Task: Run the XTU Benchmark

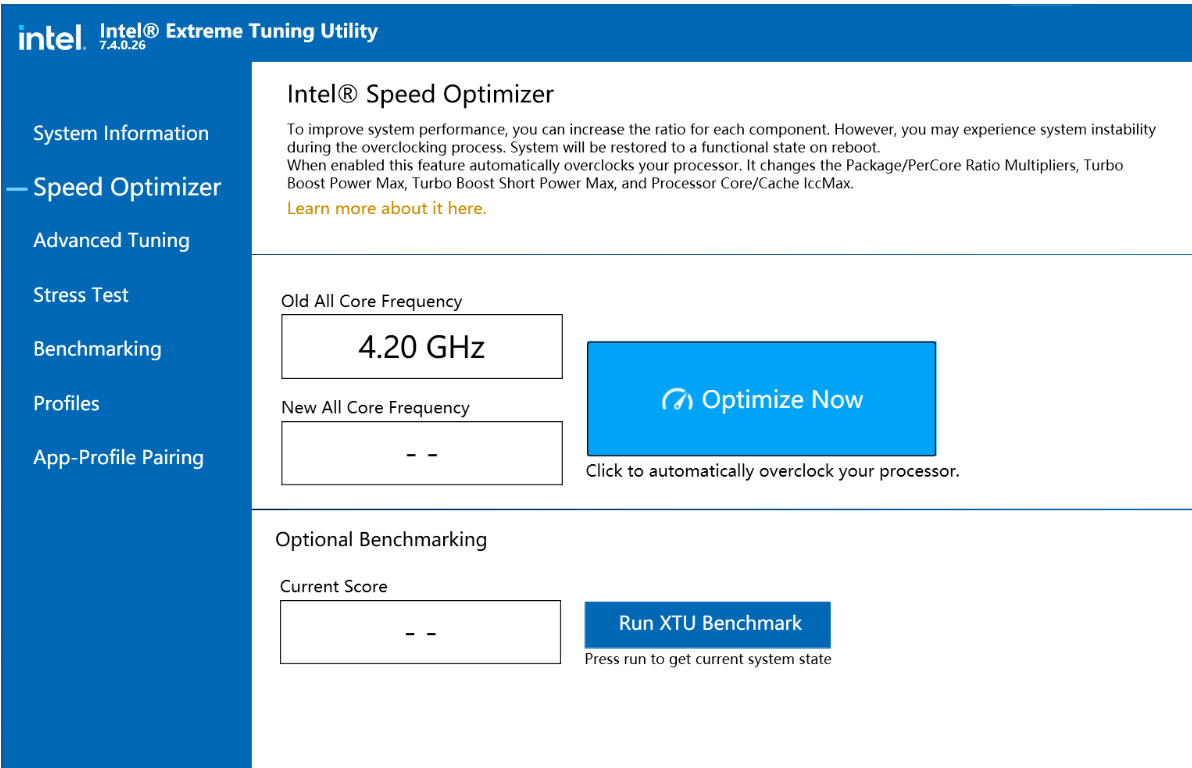Action: (x=707, y=623)
